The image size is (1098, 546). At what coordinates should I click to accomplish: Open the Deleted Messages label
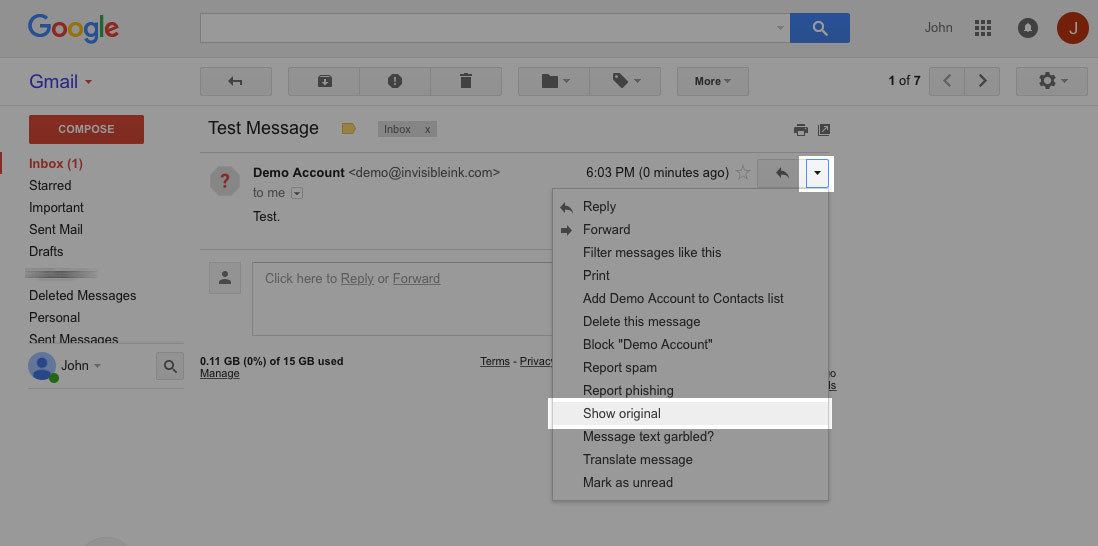pyautogui.click(x=83, y=295)
